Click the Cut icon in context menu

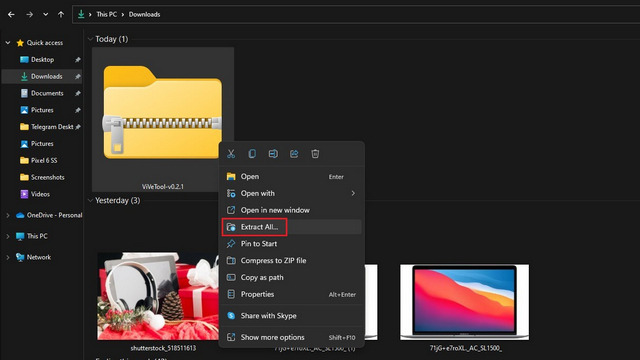[231, 153]
